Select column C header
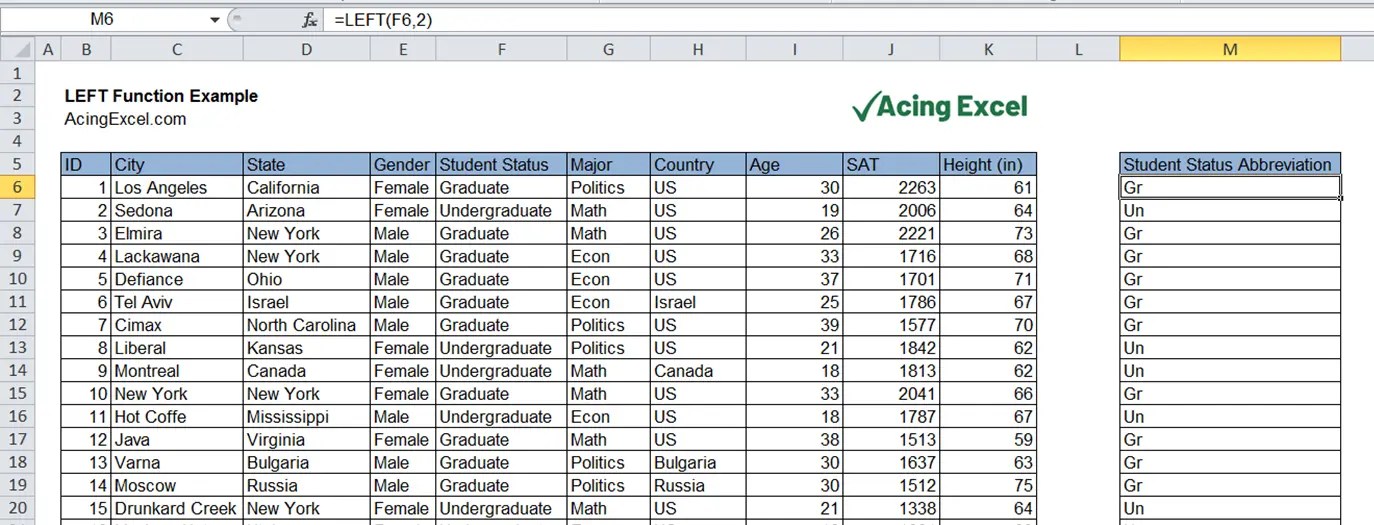The height and width of the screenshot is (525, 1374). click(x=177, y=50)
